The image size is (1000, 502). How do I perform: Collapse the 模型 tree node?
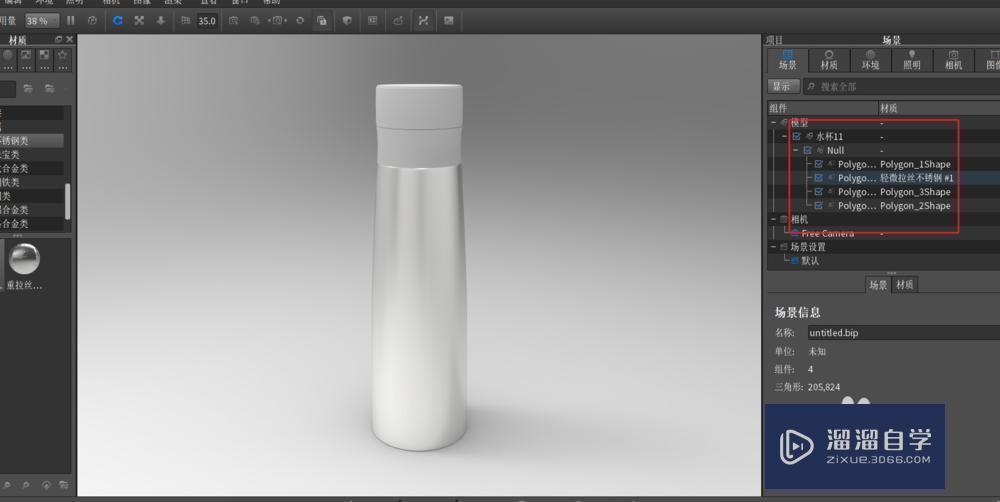click(x=774, y=122)
